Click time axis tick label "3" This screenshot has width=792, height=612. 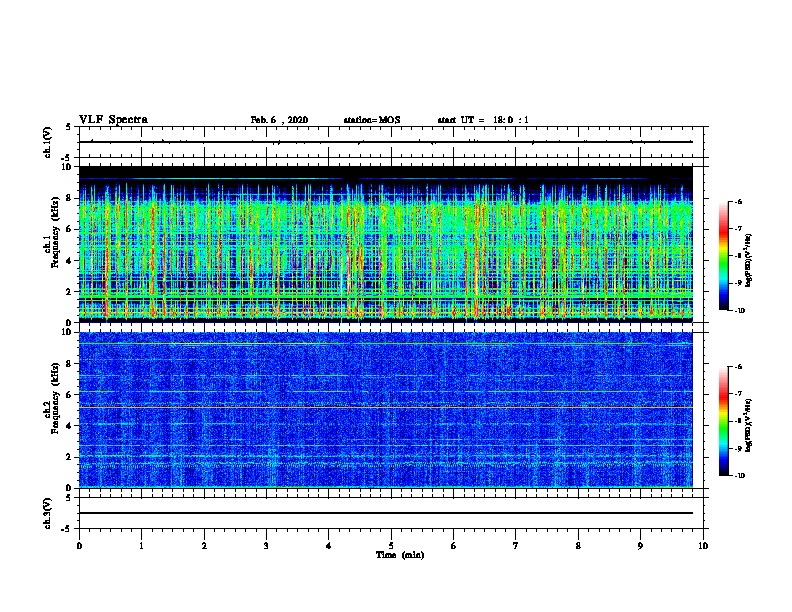pyautogui.click(x=266, y=546)
